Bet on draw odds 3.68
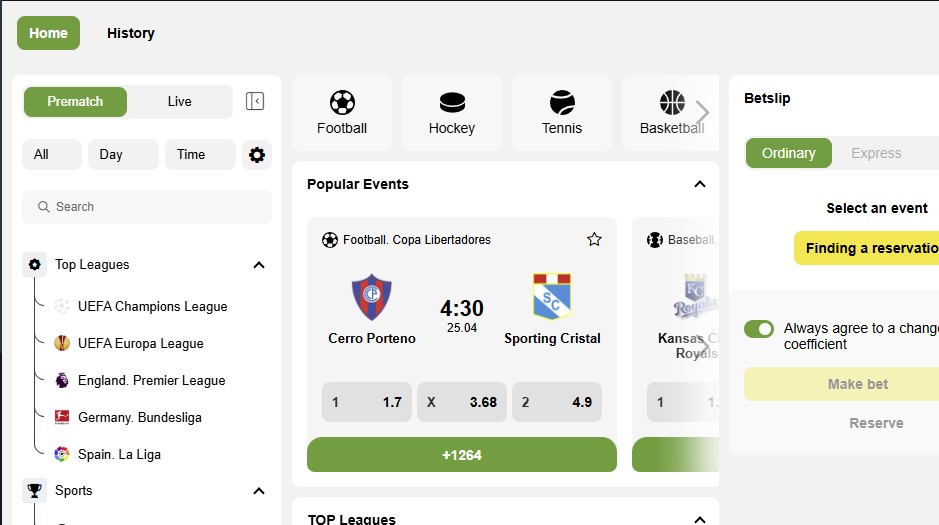 click(462, 402)
